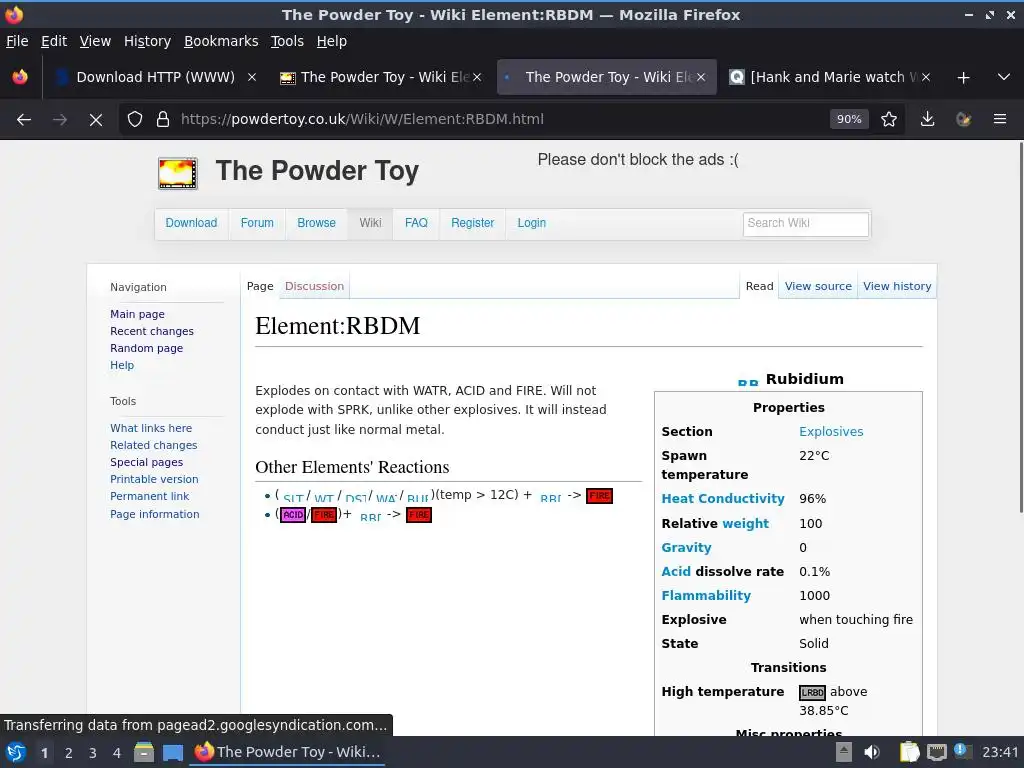Screen dimensions: 1024x768
Task: Click the clipboard tray icon
Action: [909, 752]
